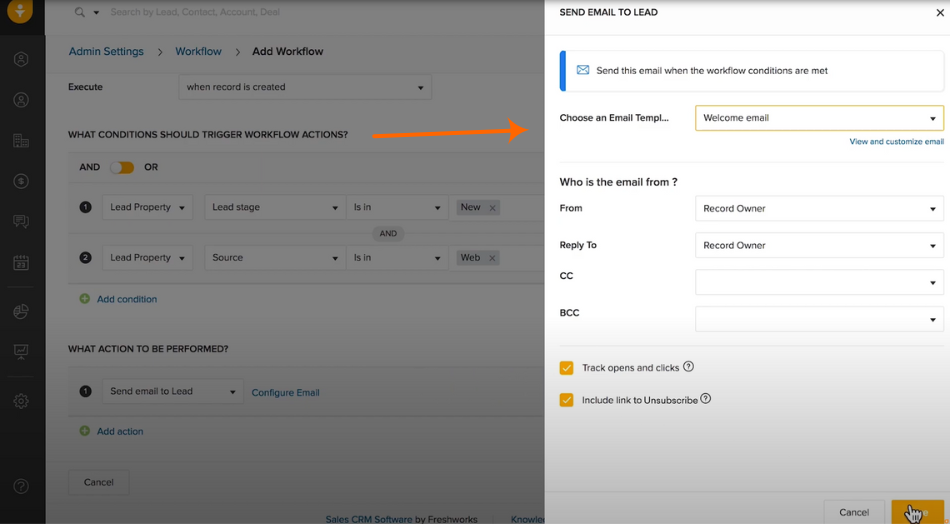
Task: Click the help icon next to Track opens and clicks
Action: point(688,366)
